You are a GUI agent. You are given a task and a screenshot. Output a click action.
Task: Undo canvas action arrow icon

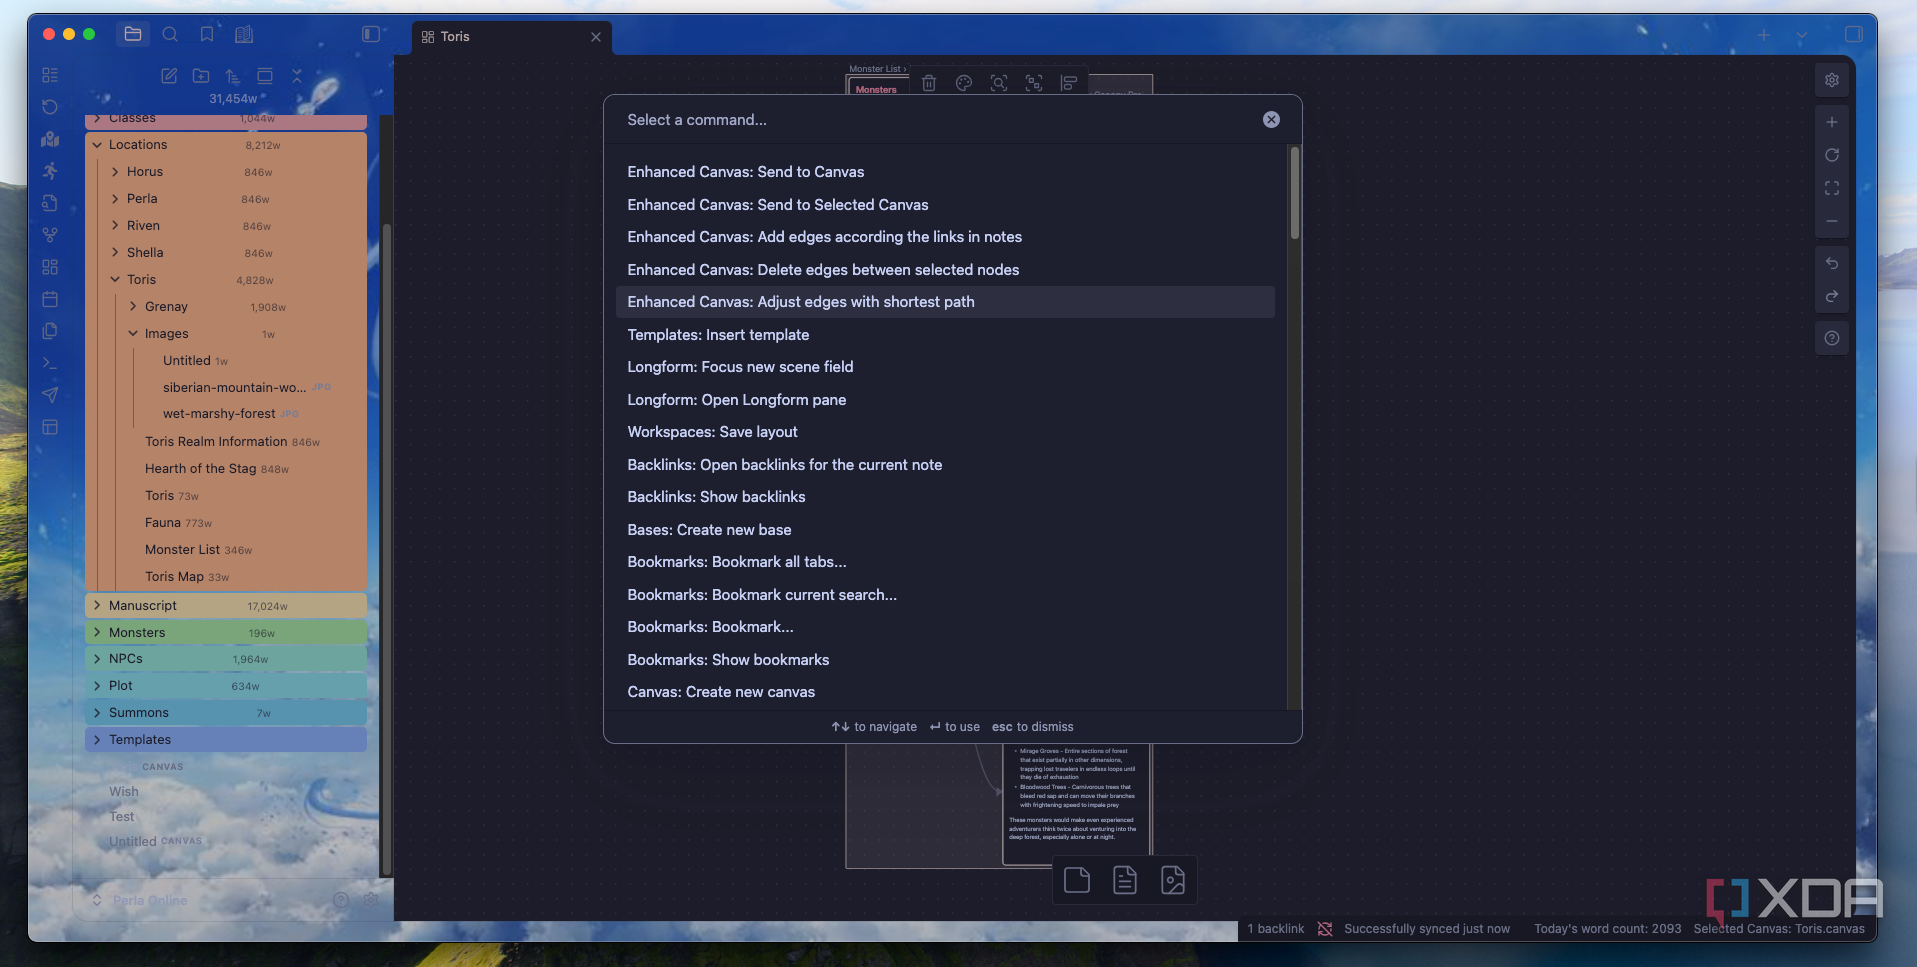1832,263
